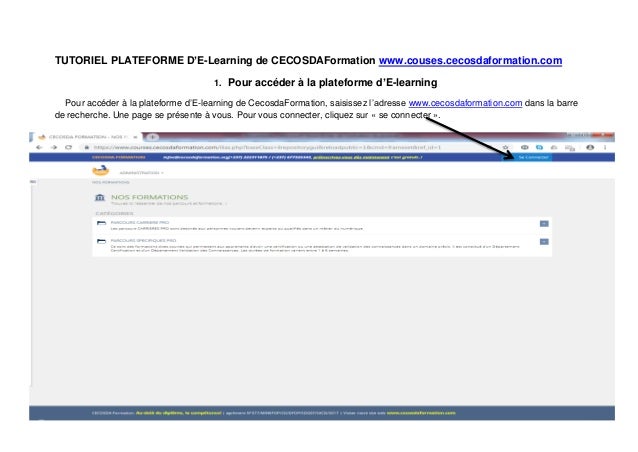
Task: Close the CECOSDA FORMATION browser tab
Action: point(136,137)
